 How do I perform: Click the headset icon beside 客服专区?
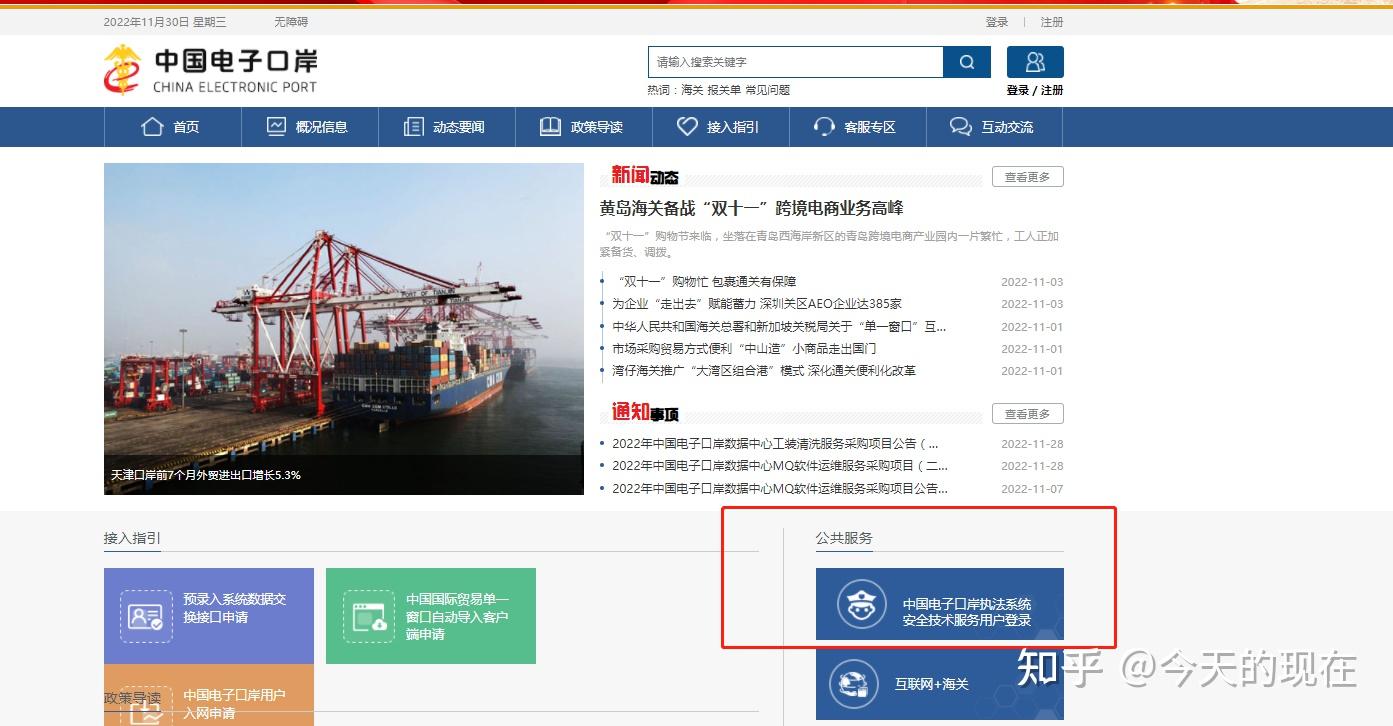click(x=824, y=127)
